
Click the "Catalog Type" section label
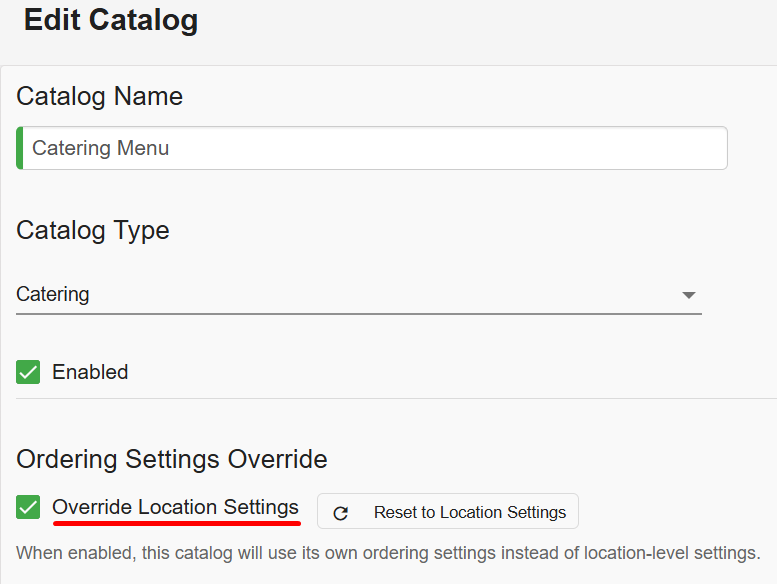(93, 230)
